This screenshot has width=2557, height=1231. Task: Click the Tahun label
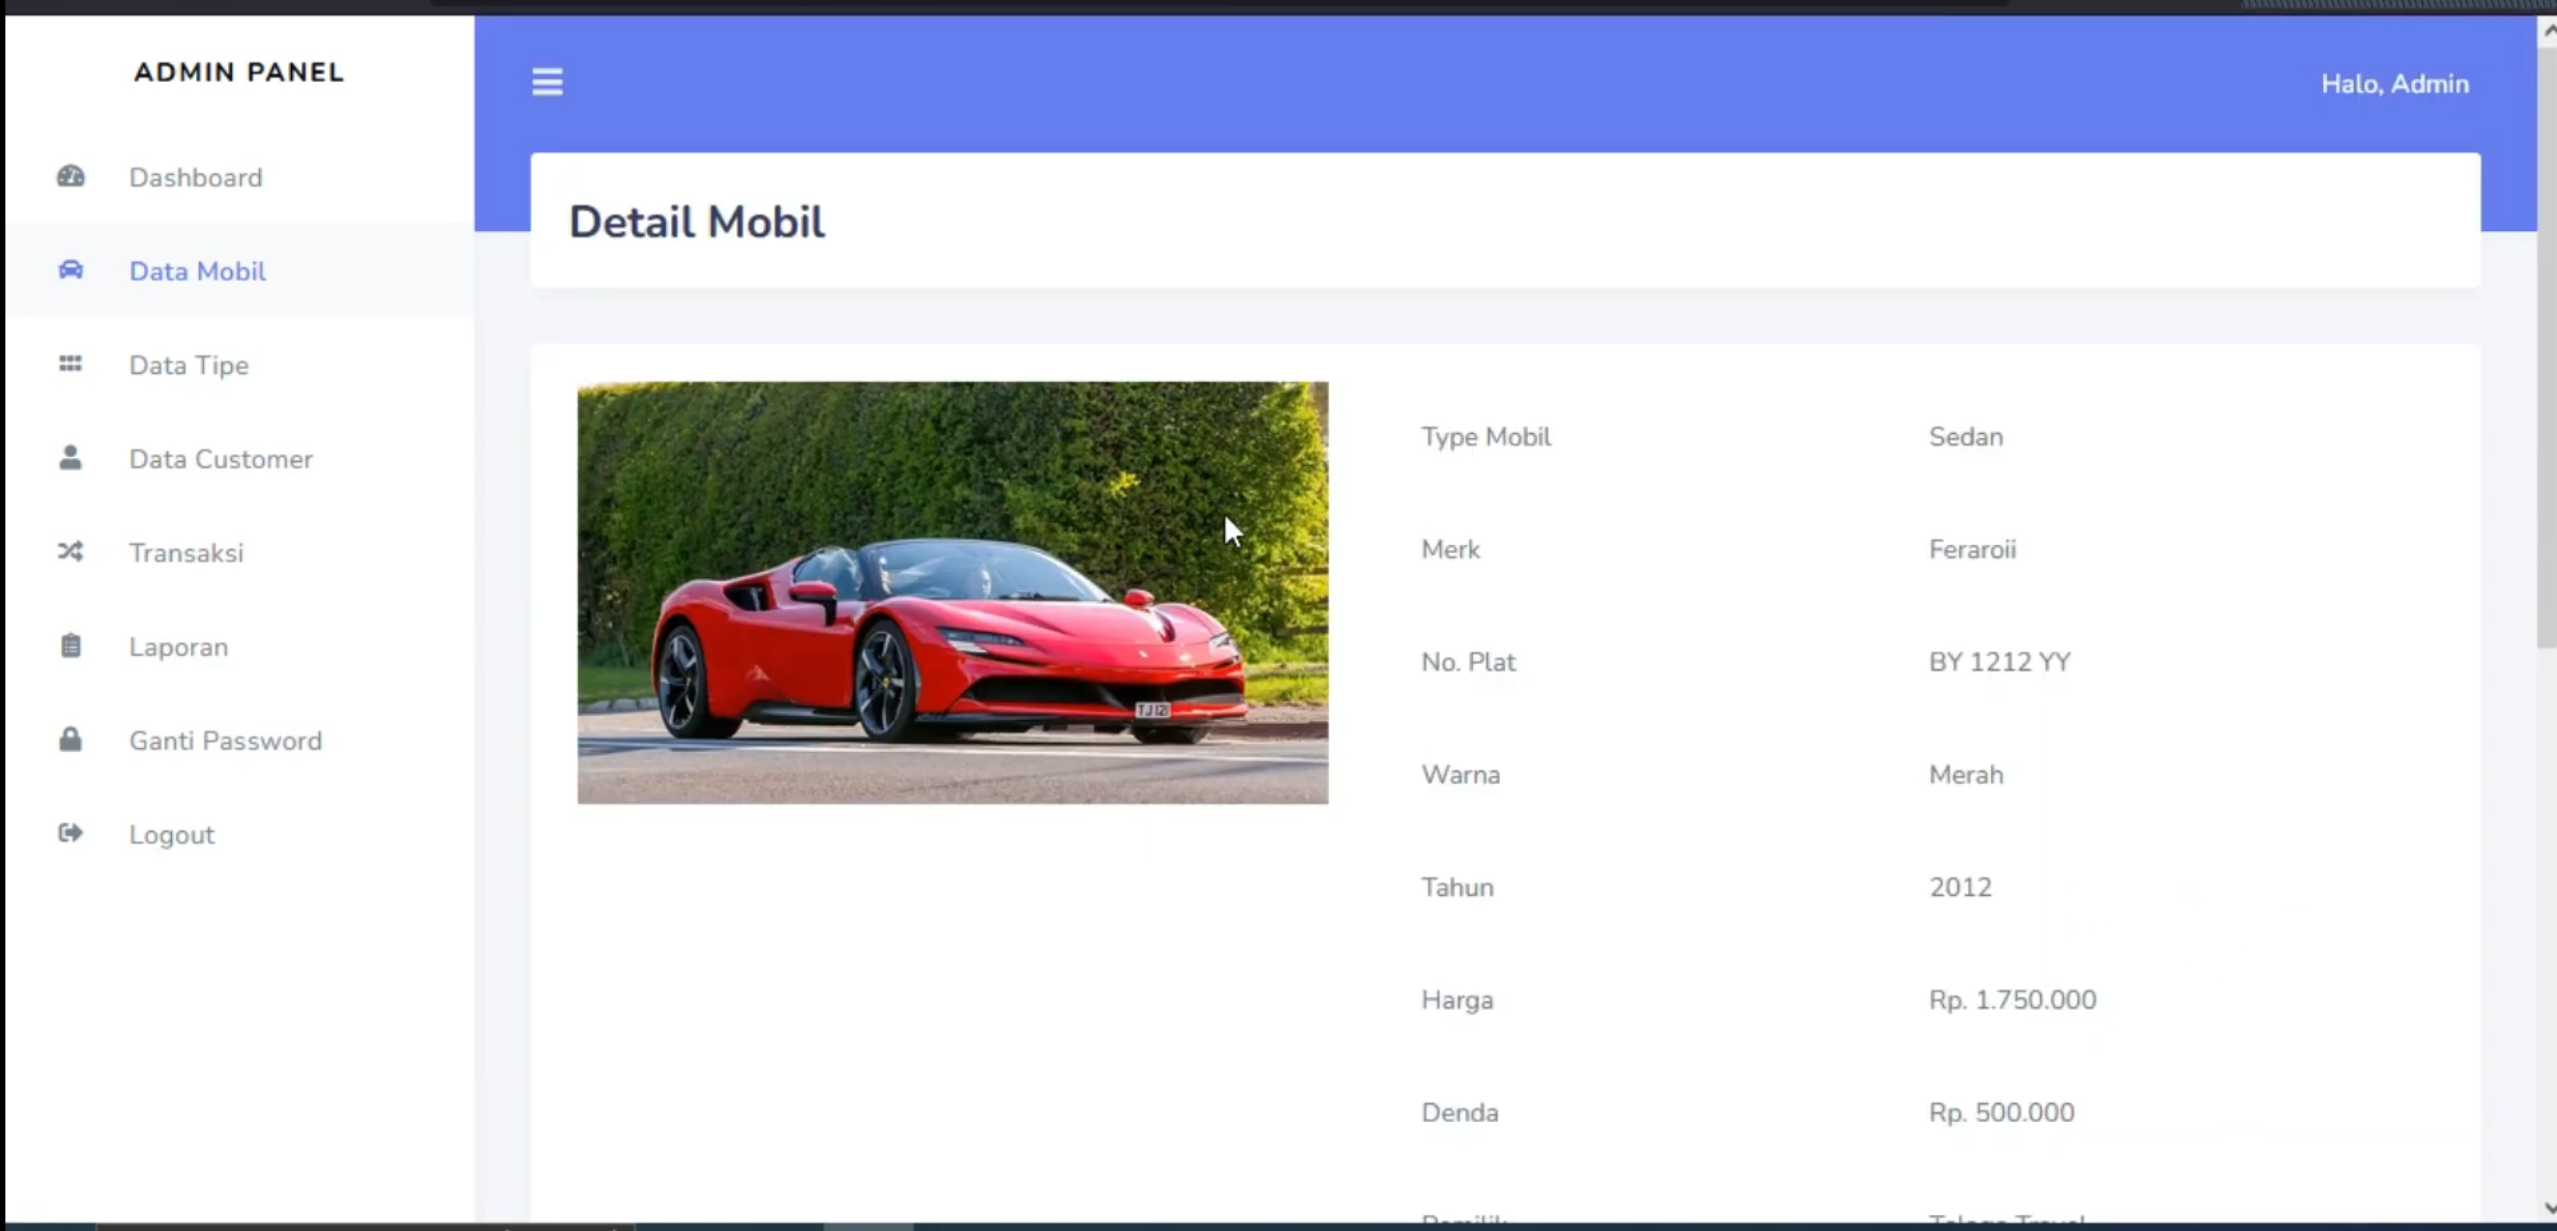click(1458, 887)
